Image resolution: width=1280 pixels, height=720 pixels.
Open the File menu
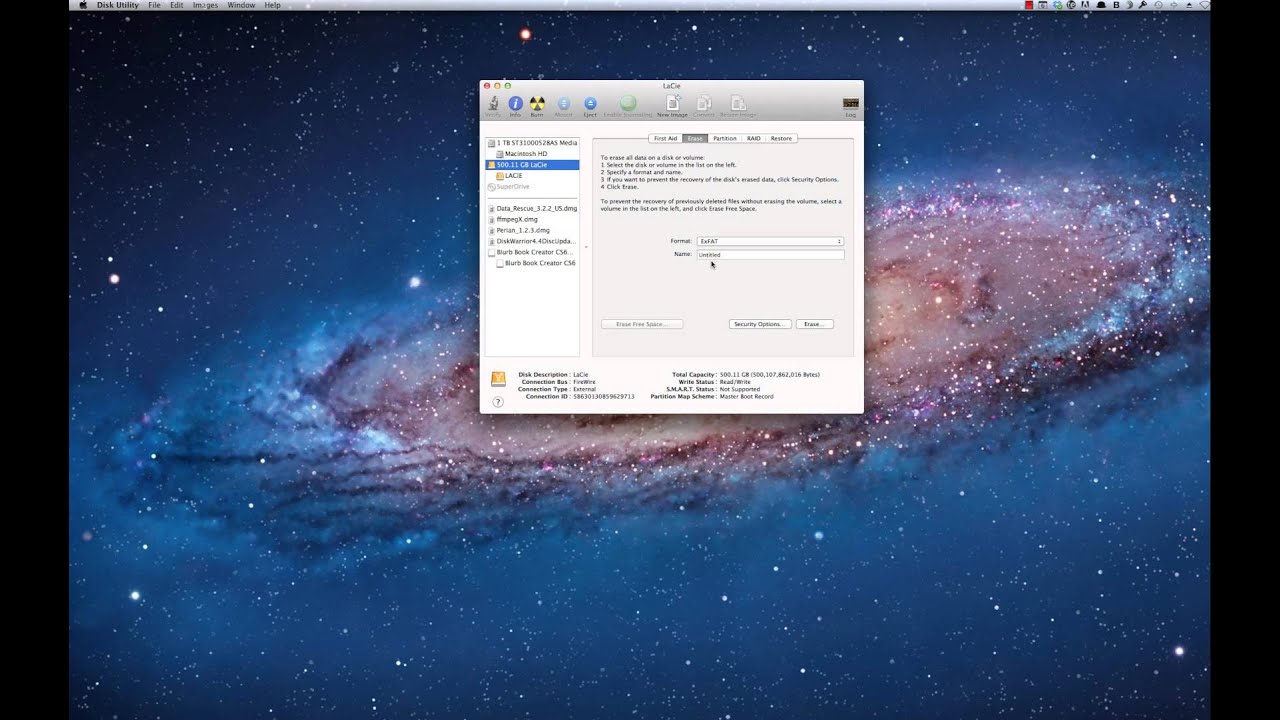[154, 5]
